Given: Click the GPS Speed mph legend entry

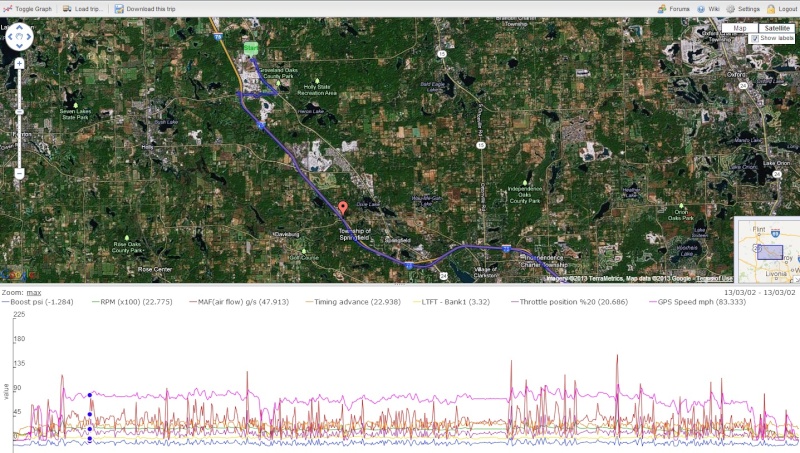Looking at the screenshot, I should [697, 302].
